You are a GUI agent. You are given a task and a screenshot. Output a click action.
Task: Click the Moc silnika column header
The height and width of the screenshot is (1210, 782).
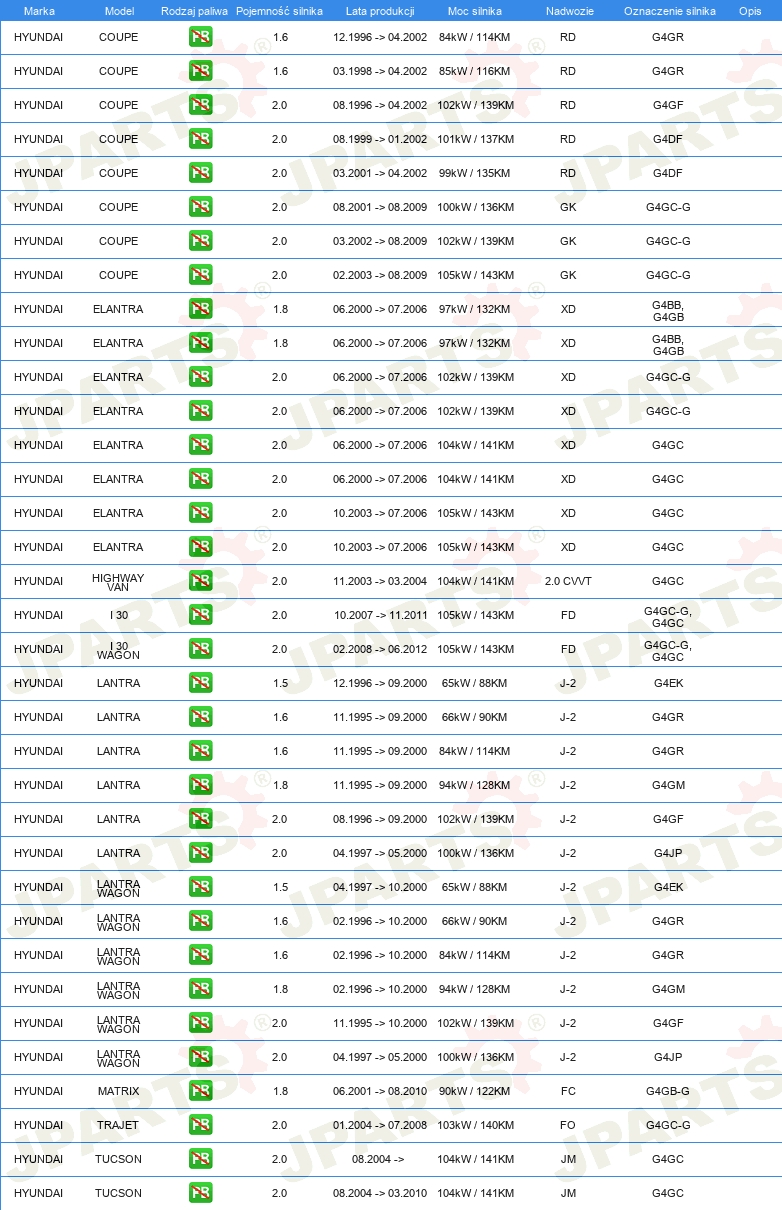475,11
